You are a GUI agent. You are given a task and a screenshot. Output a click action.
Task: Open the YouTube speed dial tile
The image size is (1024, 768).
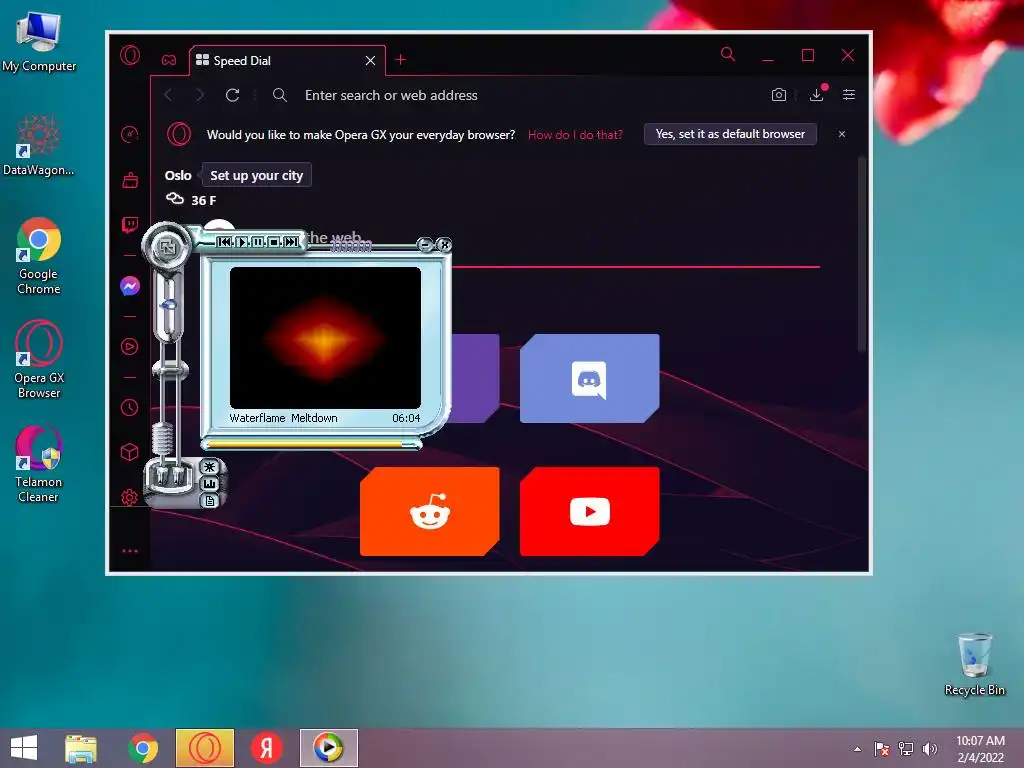(590, 511)
